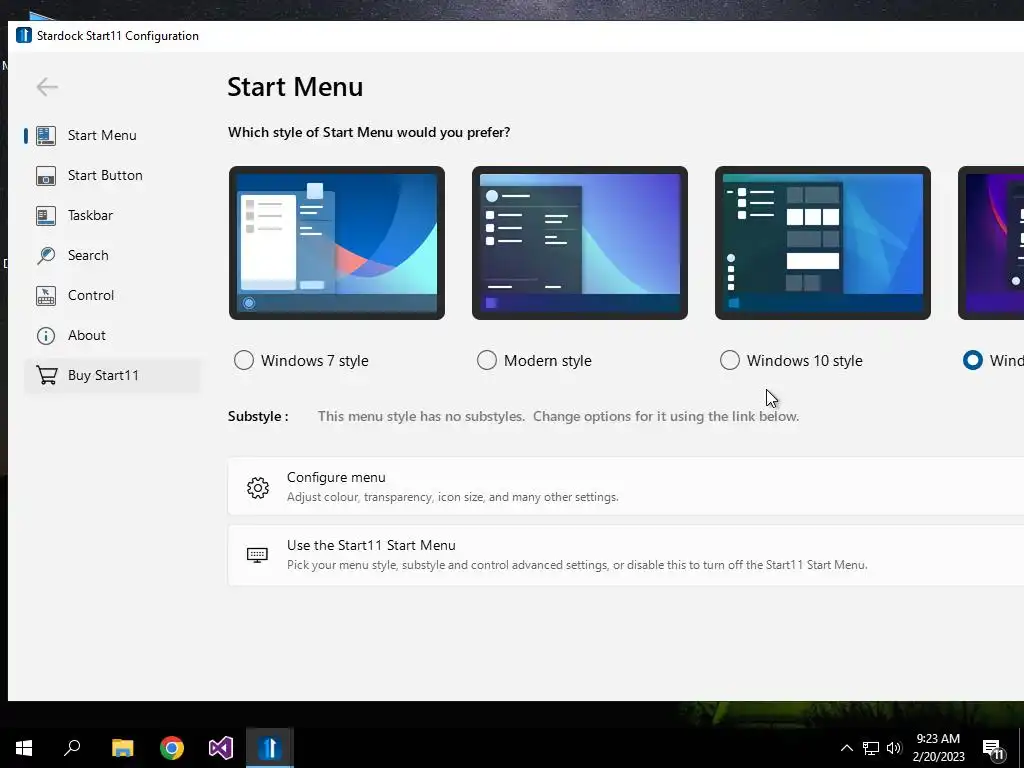1024x768 pixels.
Task: Click the shopping cart icon
Action: click(x=46, y=376)
